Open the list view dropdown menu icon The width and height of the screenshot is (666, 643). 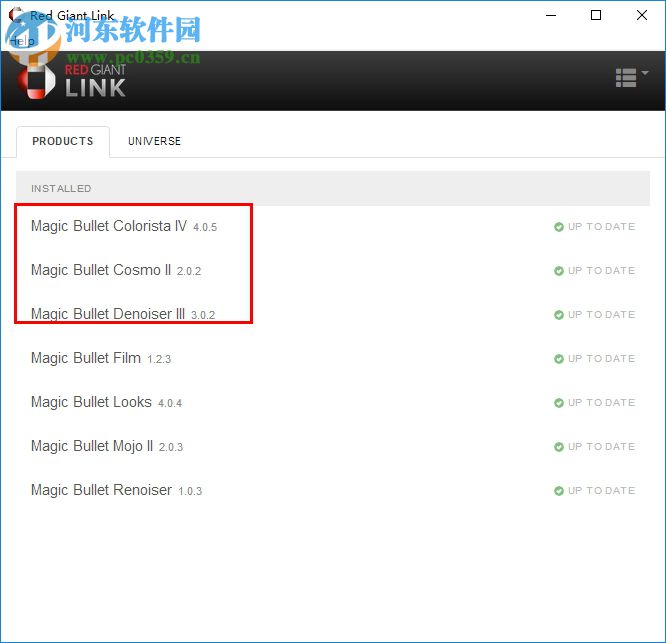point(632,78)
